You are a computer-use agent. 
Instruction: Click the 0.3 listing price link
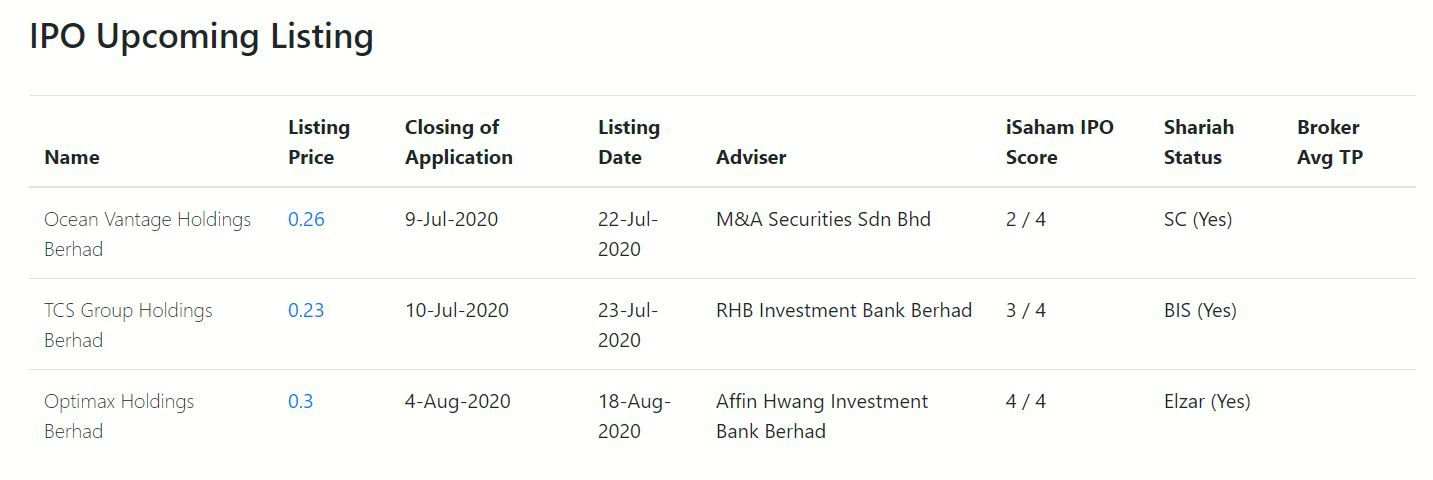click(x=300, y=401)
